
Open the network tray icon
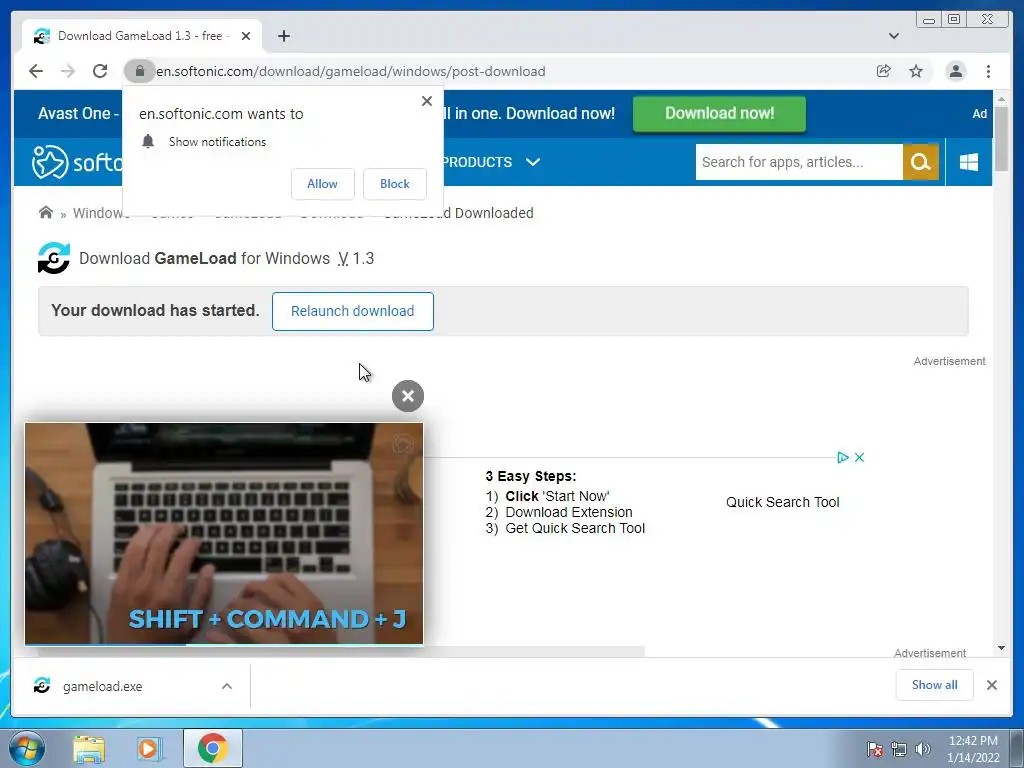(899, 748)
